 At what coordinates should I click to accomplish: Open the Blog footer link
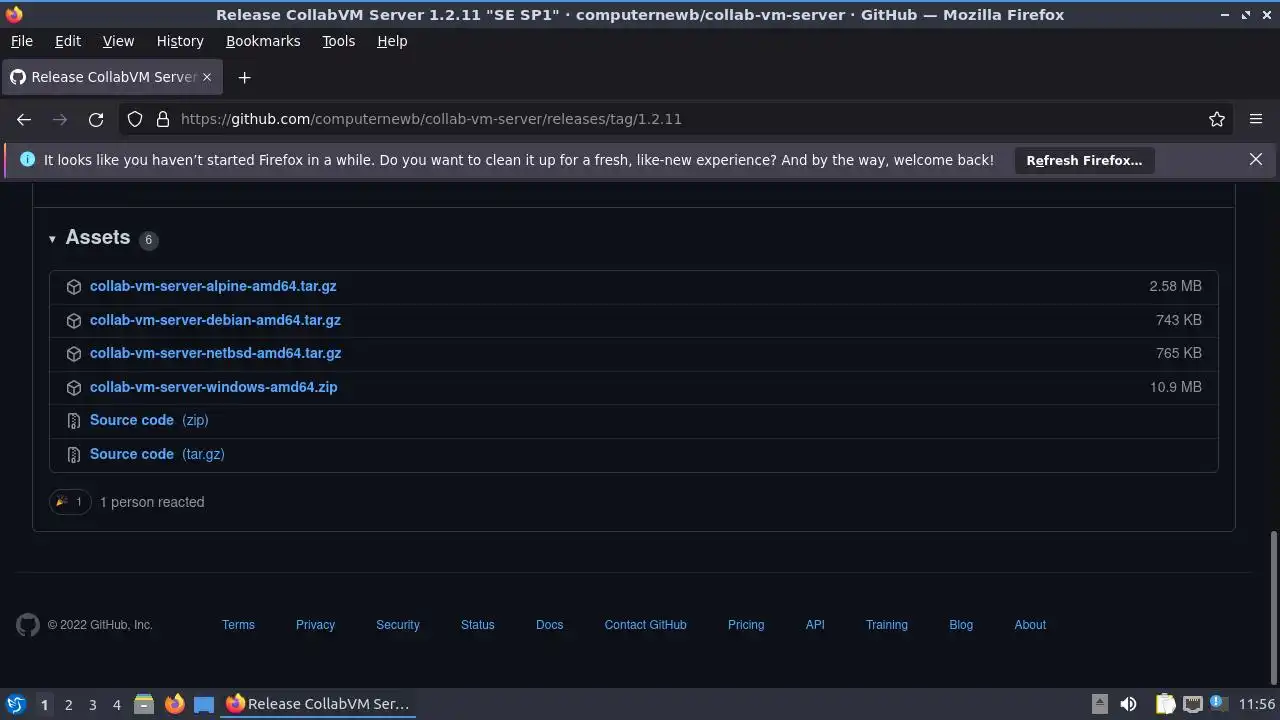pos(961,625)
